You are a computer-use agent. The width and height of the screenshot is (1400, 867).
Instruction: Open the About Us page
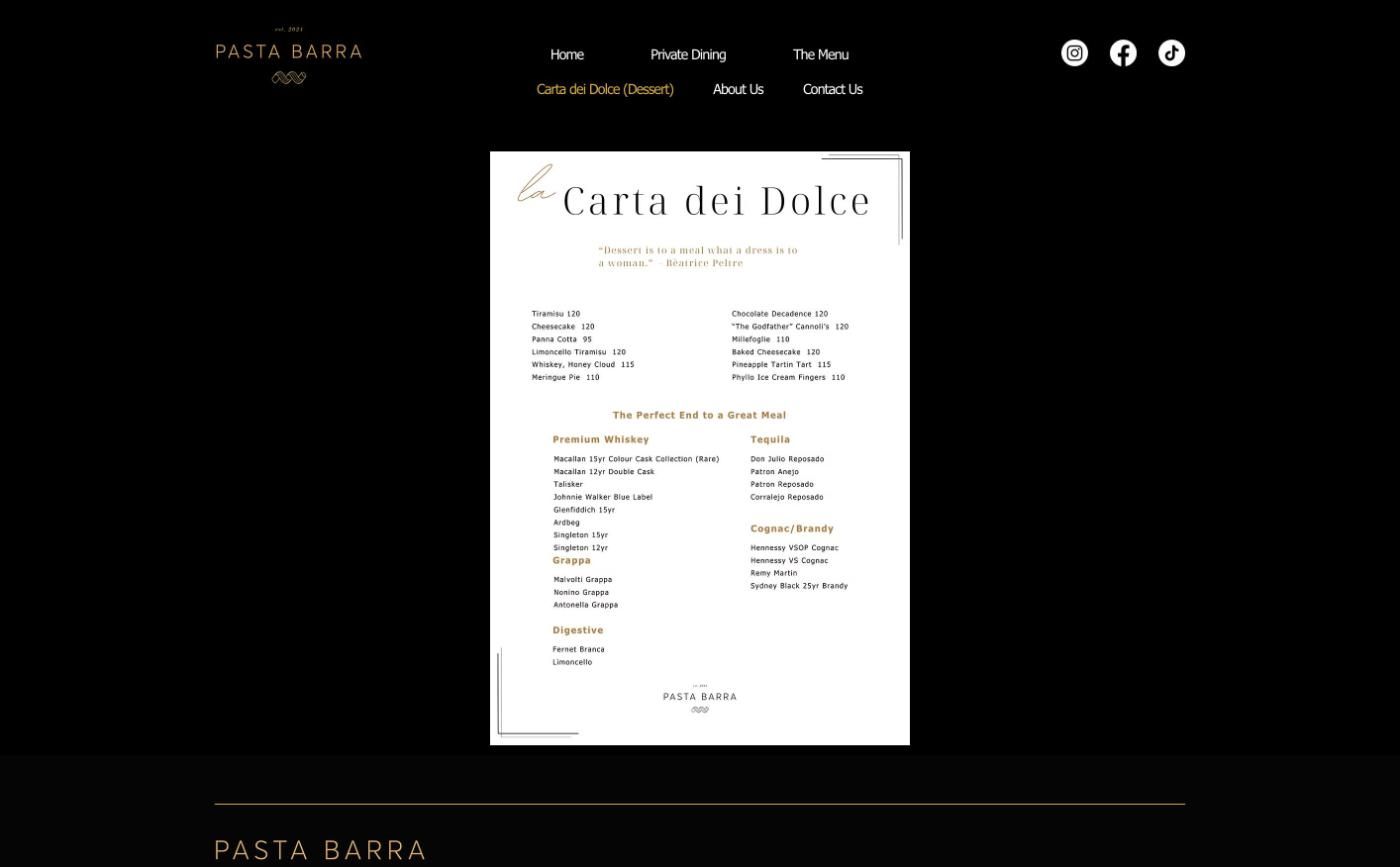738,89
